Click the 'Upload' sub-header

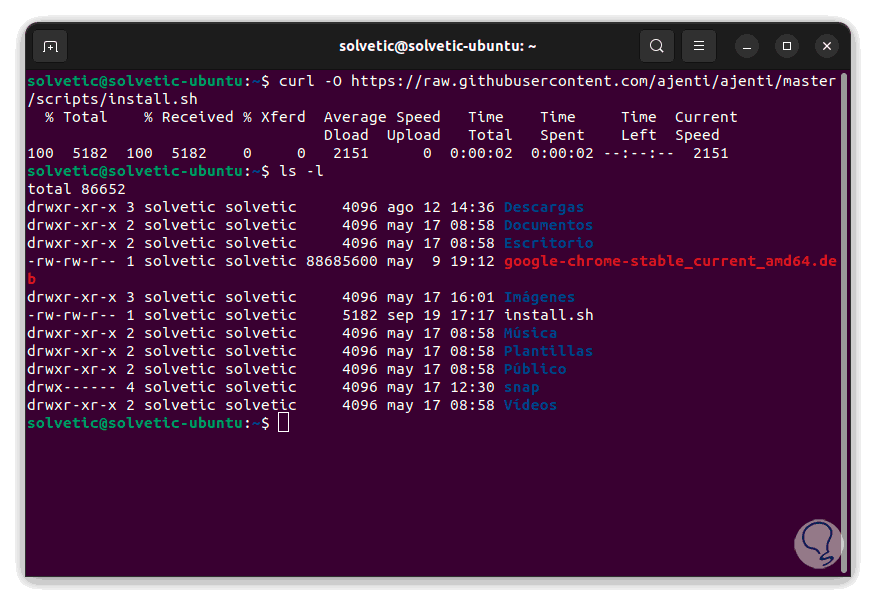pyautogui.click(x=413, y=135)
